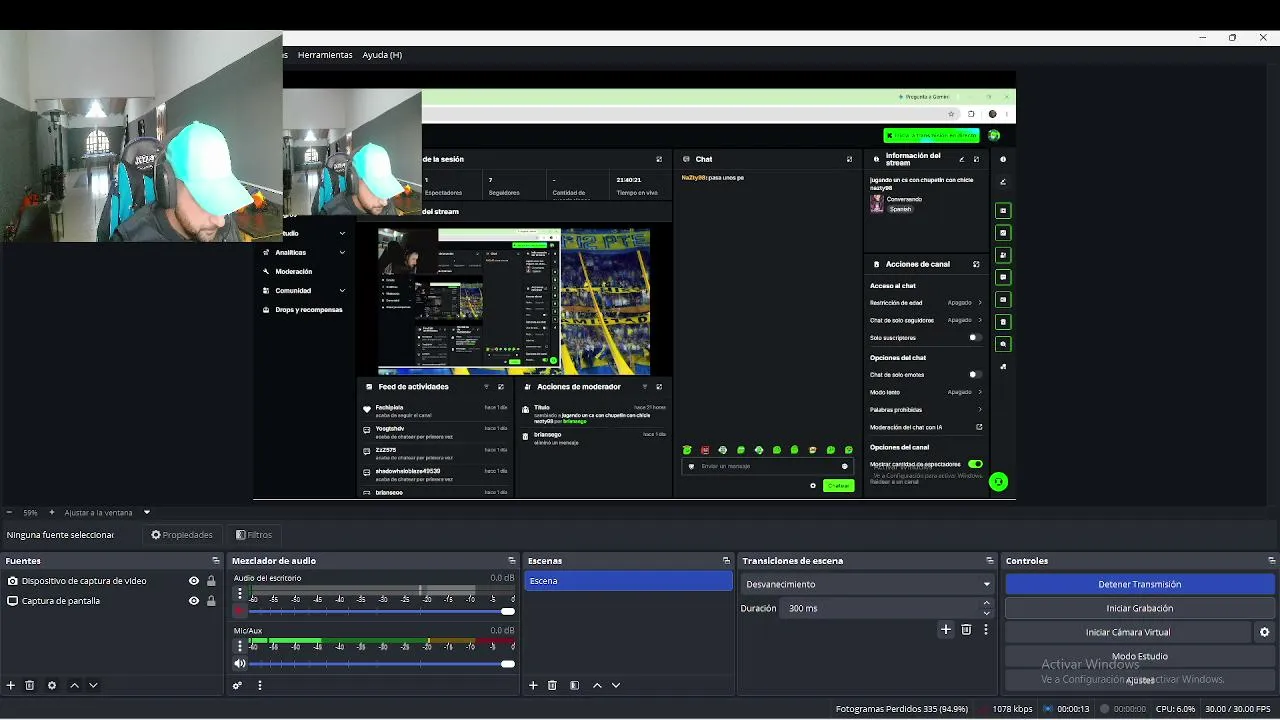Open Ajustar a la ventana scale dropdown
Image resolution: width=1280 pixels, height=720 pixels.
107,512
